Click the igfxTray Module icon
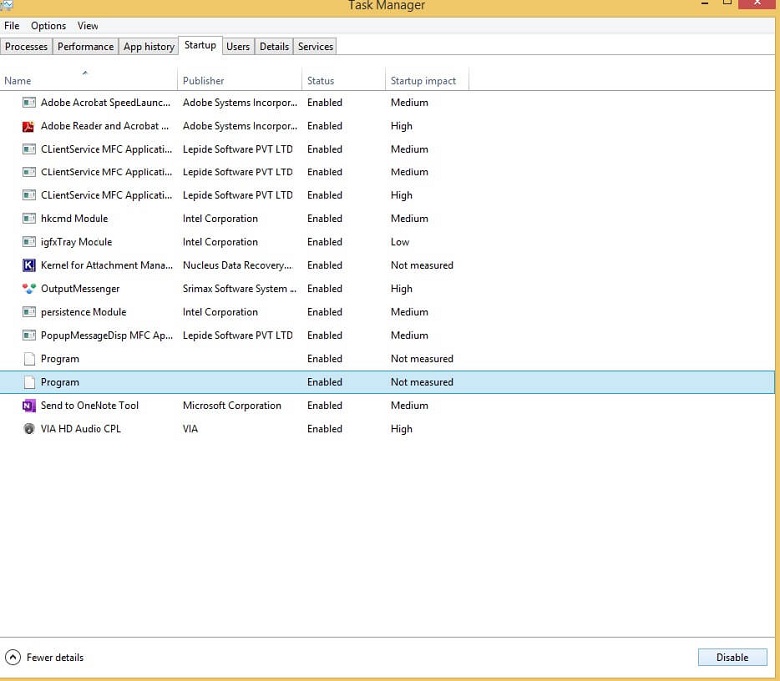780x681 pixels. (29, 242)
